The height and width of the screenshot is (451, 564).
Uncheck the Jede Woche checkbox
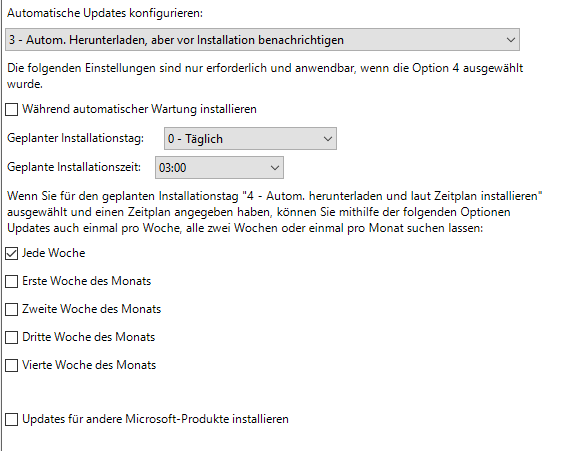point(12,254)
